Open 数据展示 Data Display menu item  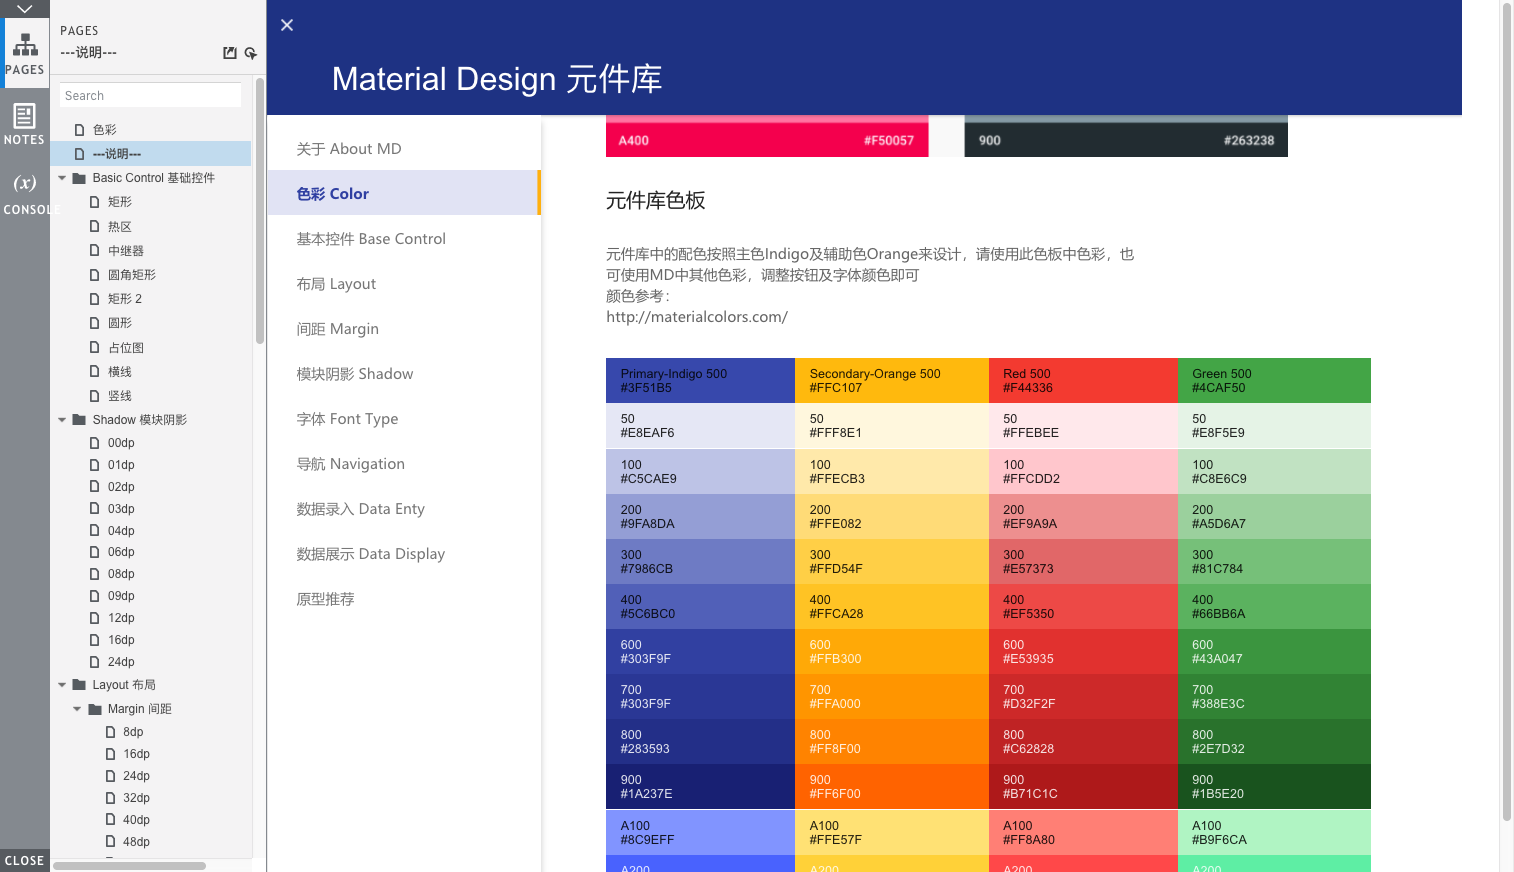click(404, 554)
